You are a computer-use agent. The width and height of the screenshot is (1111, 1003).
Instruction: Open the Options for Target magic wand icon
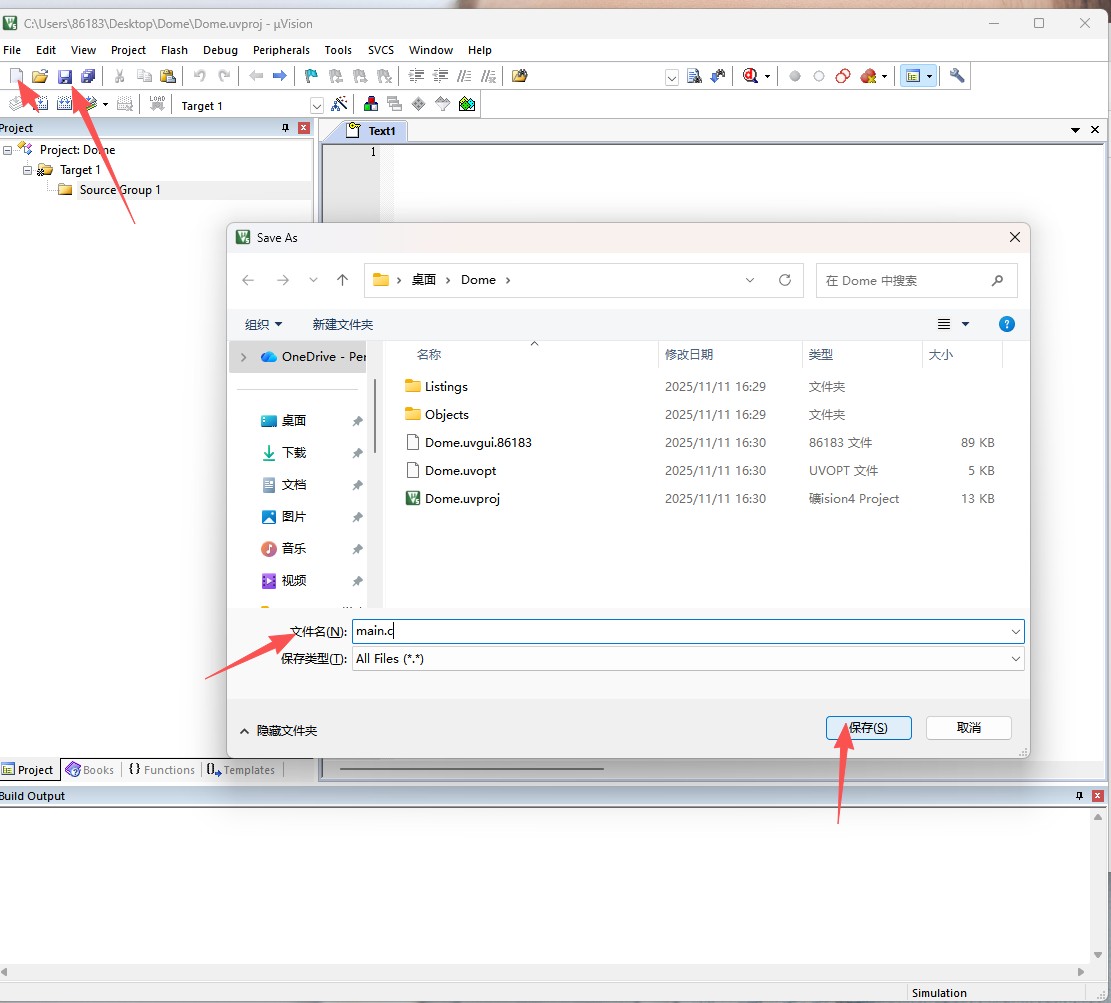pos(339,104)
